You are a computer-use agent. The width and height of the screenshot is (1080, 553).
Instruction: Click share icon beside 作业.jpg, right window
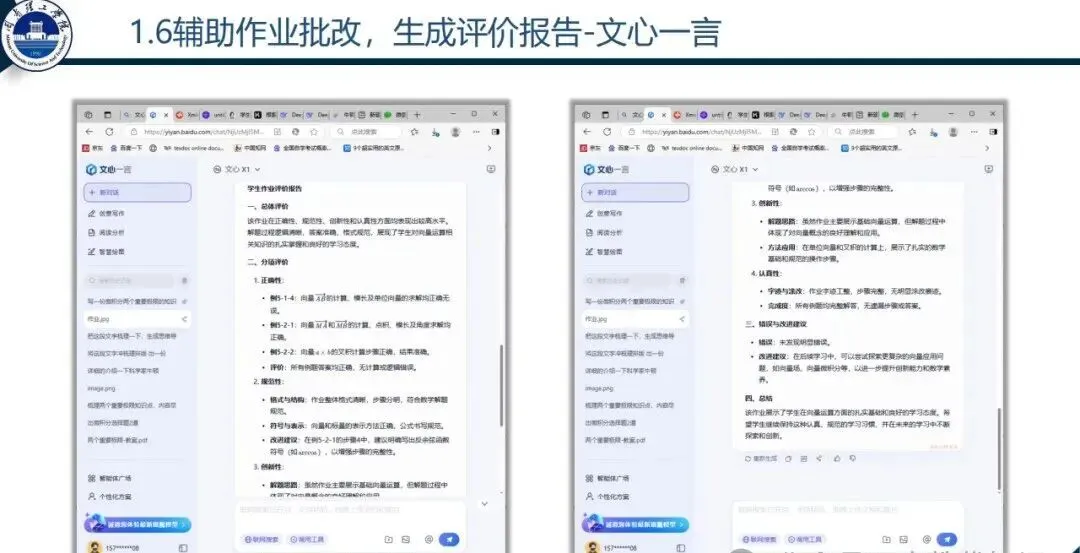pyautogui.click(x=682, y=320)
